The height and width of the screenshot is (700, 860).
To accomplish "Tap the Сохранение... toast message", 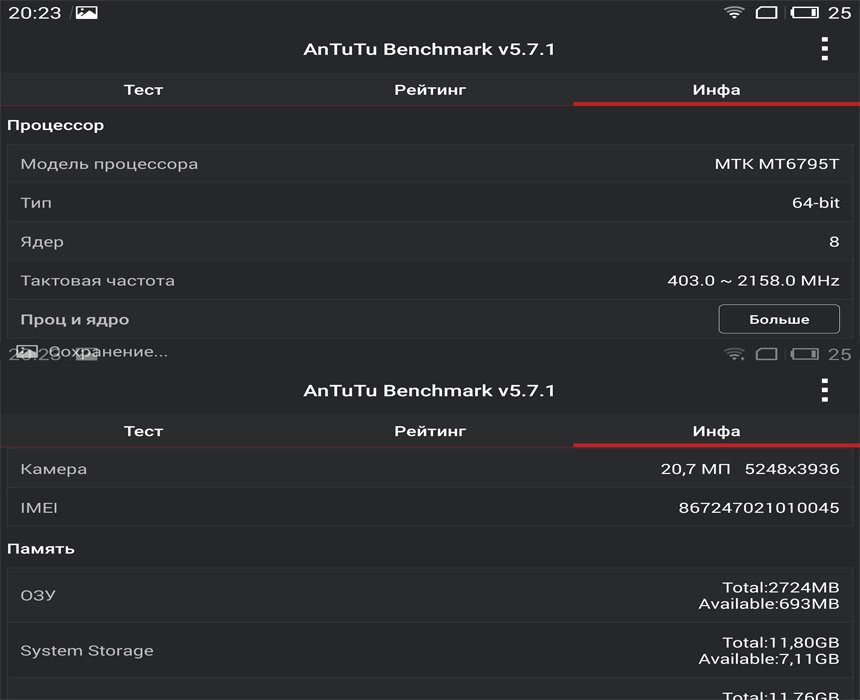I will pos(108,352).
